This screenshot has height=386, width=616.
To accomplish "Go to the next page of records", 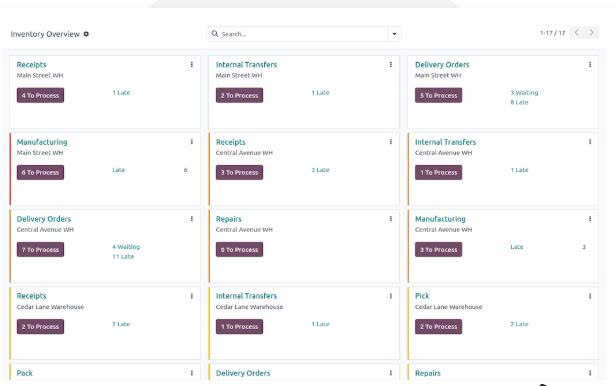I will [x=591, y=33].
